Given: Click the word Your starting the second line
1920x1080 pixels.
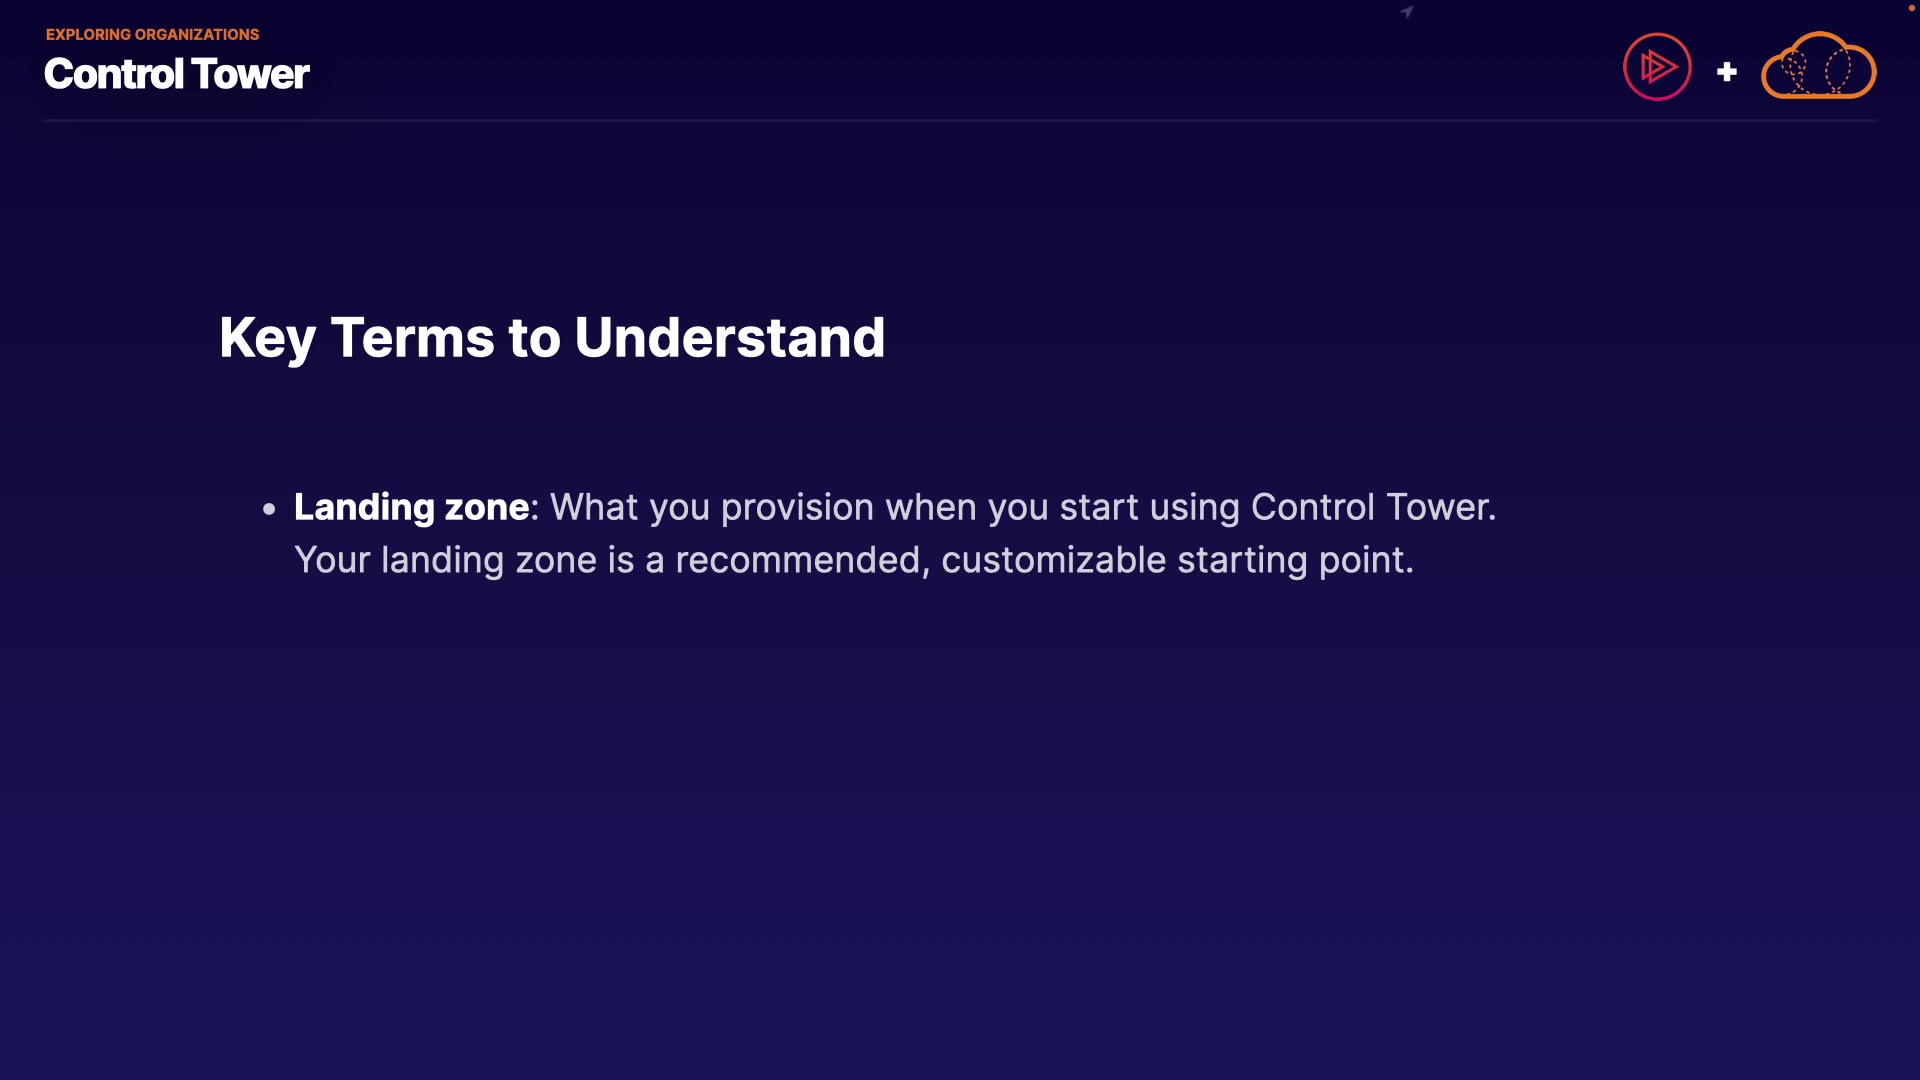Looking at the screenshot, I should 332,560.
